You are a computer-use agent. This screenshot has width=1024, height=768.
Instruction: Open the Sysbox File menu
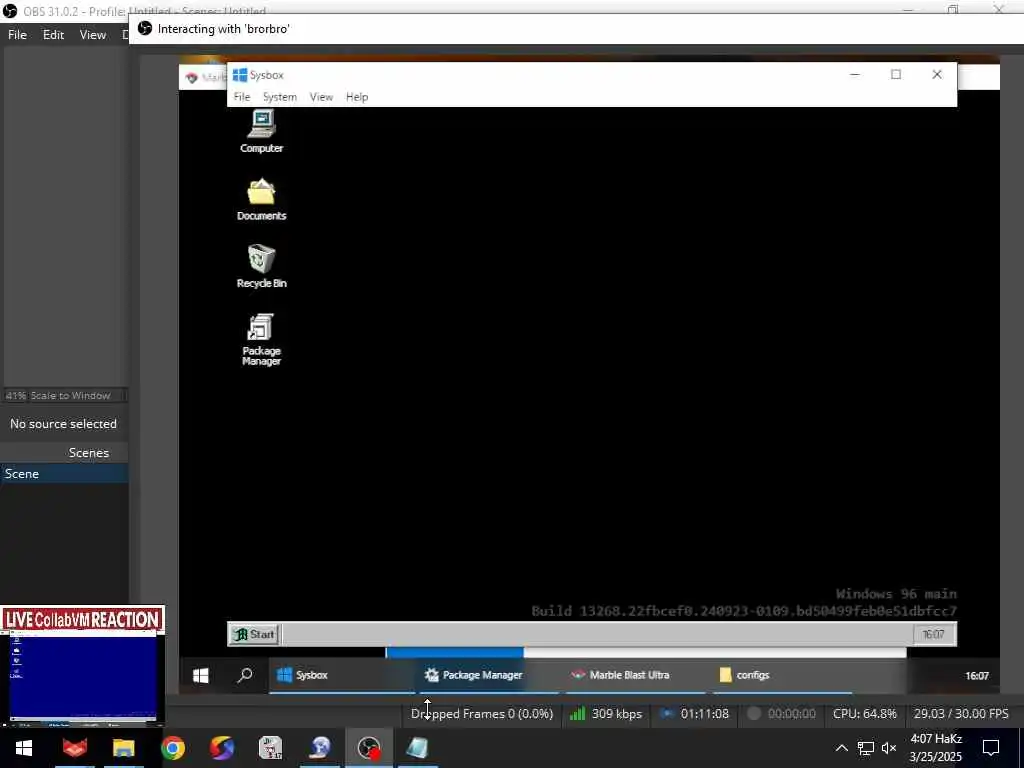click(x=242, y=97)
